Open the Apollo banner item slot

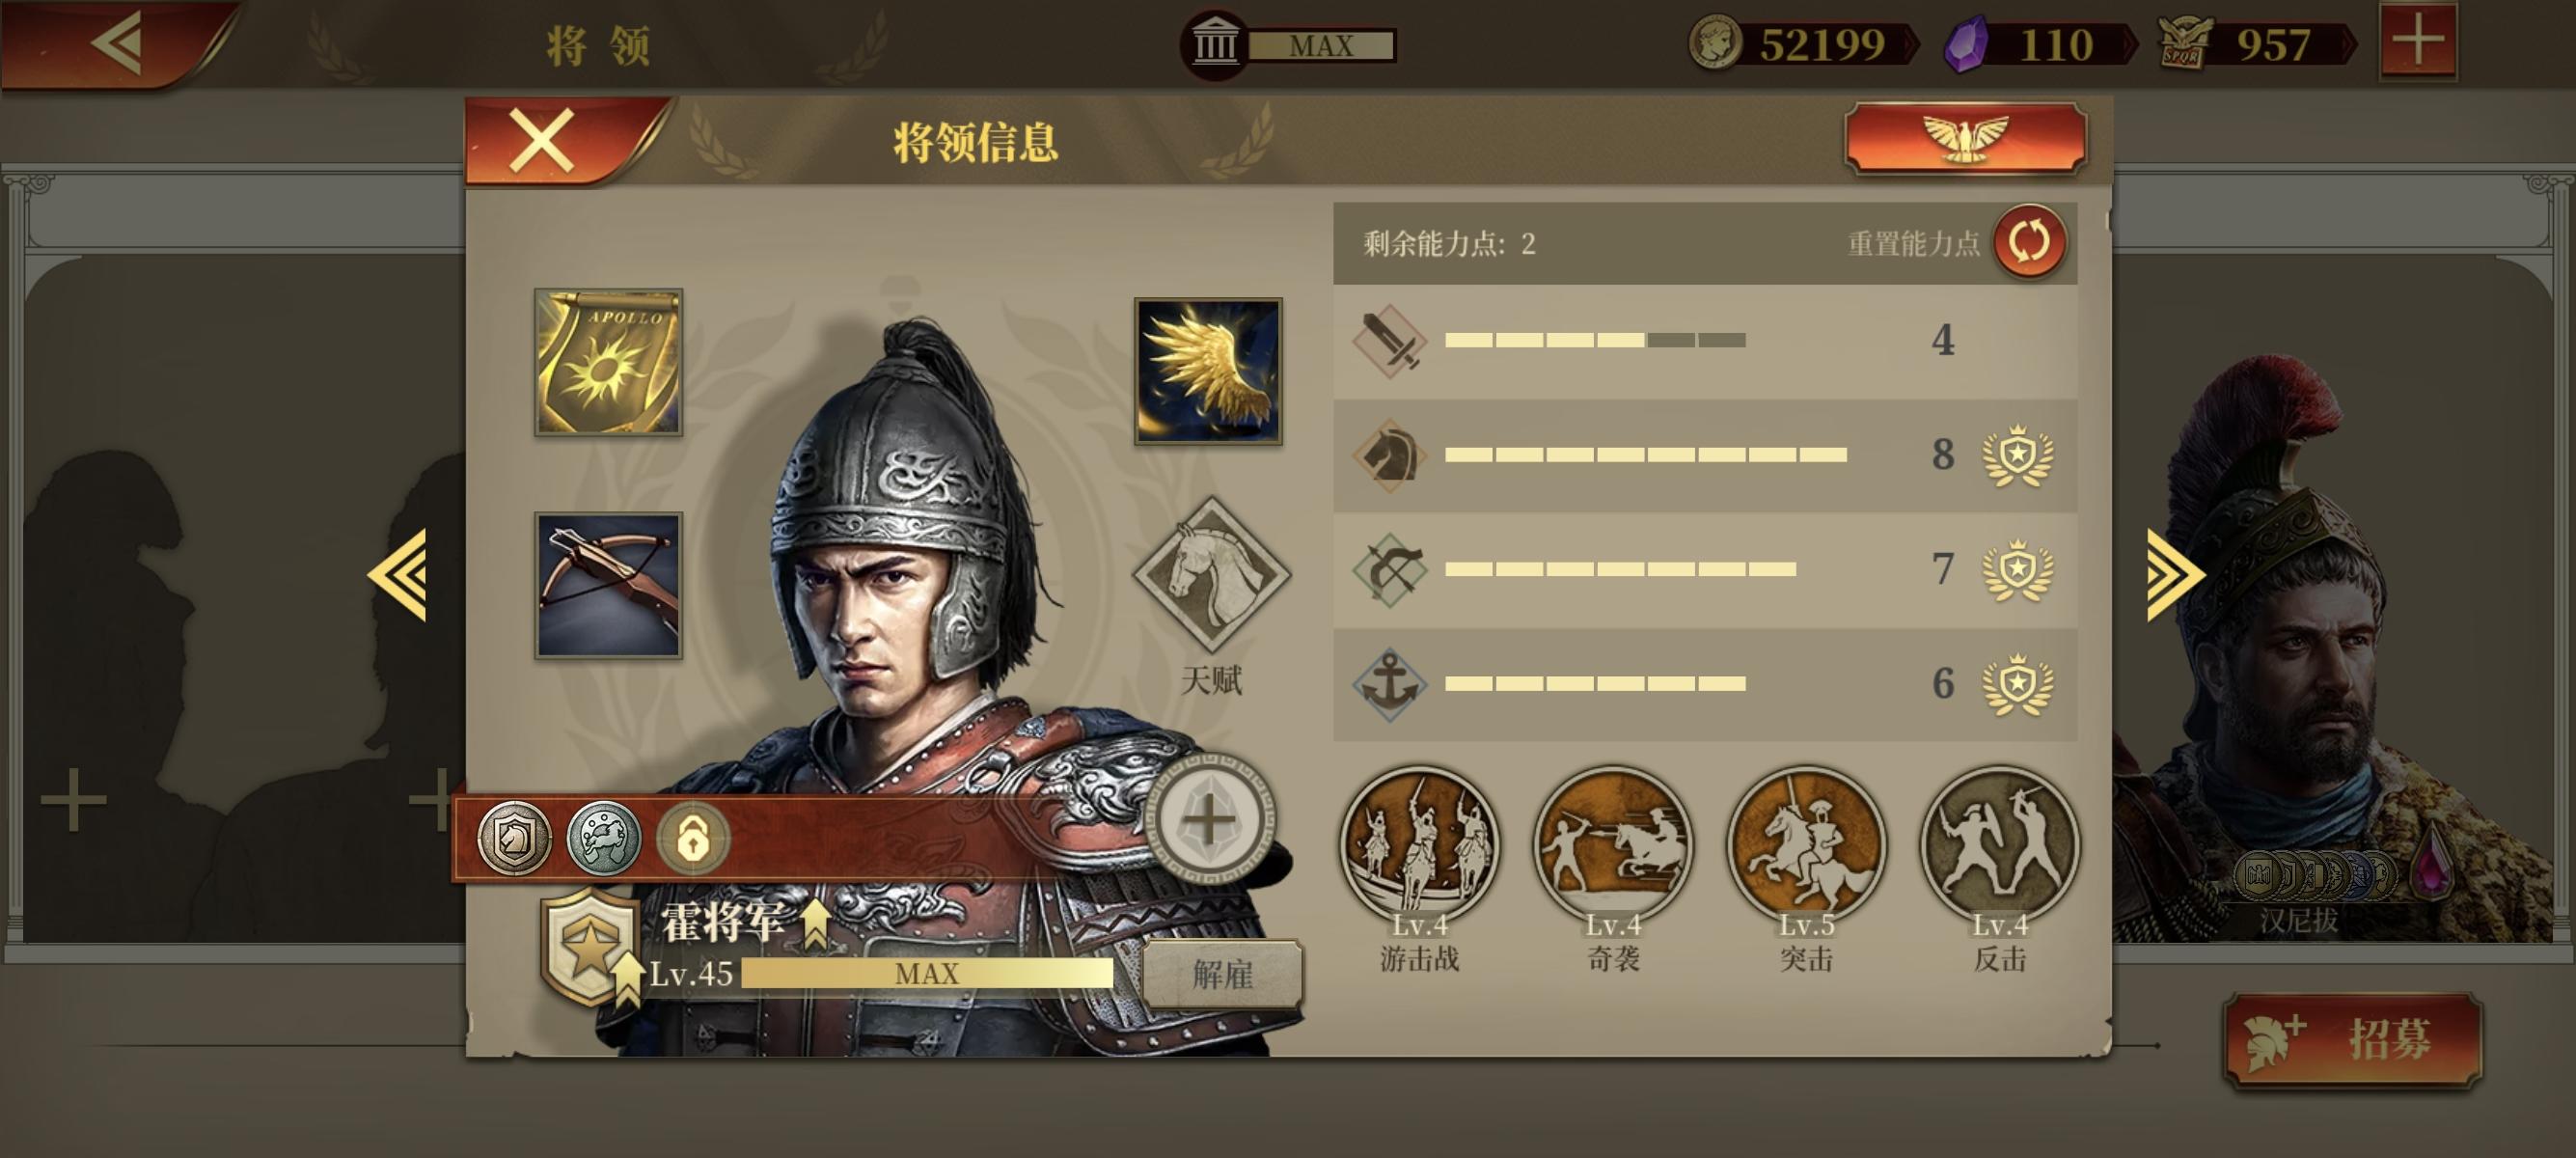[608, 362]
